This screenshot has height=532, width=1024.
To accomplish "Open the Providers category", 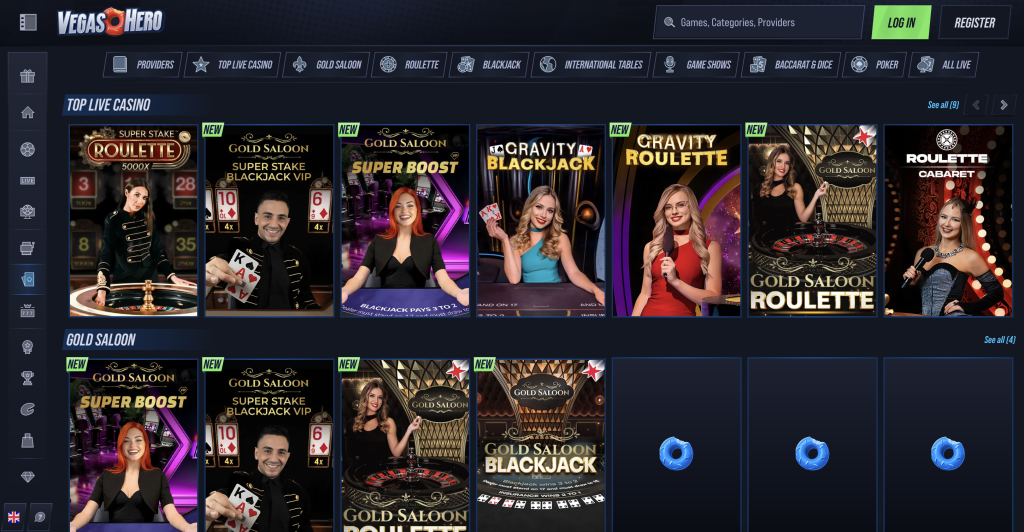I will point(142,65).
